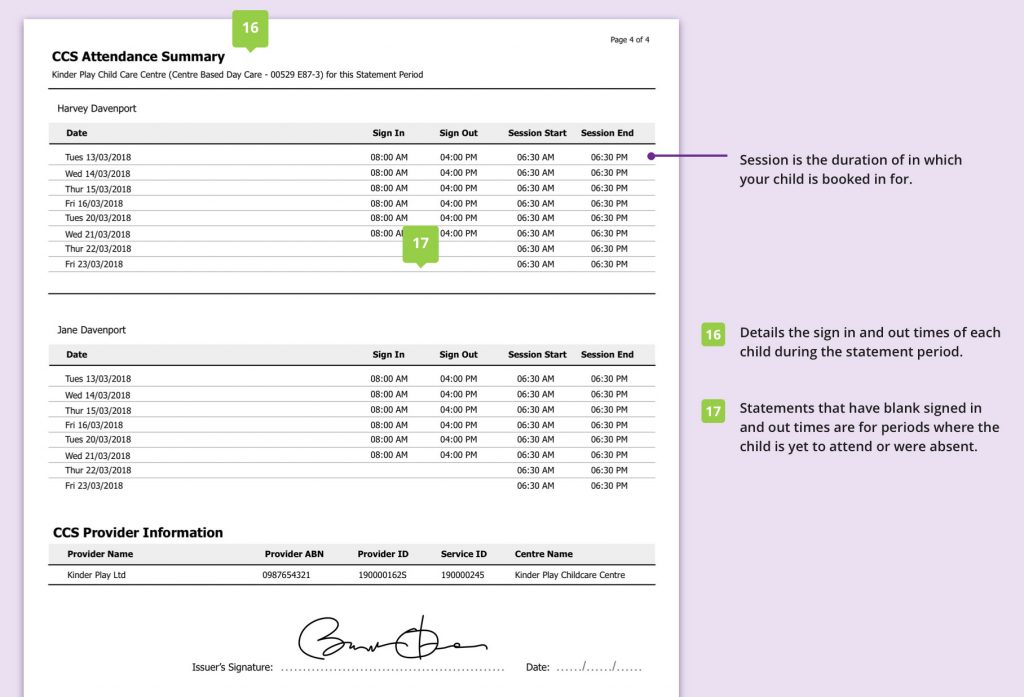Click the Service ID value 190000245

tap(462, 576)
